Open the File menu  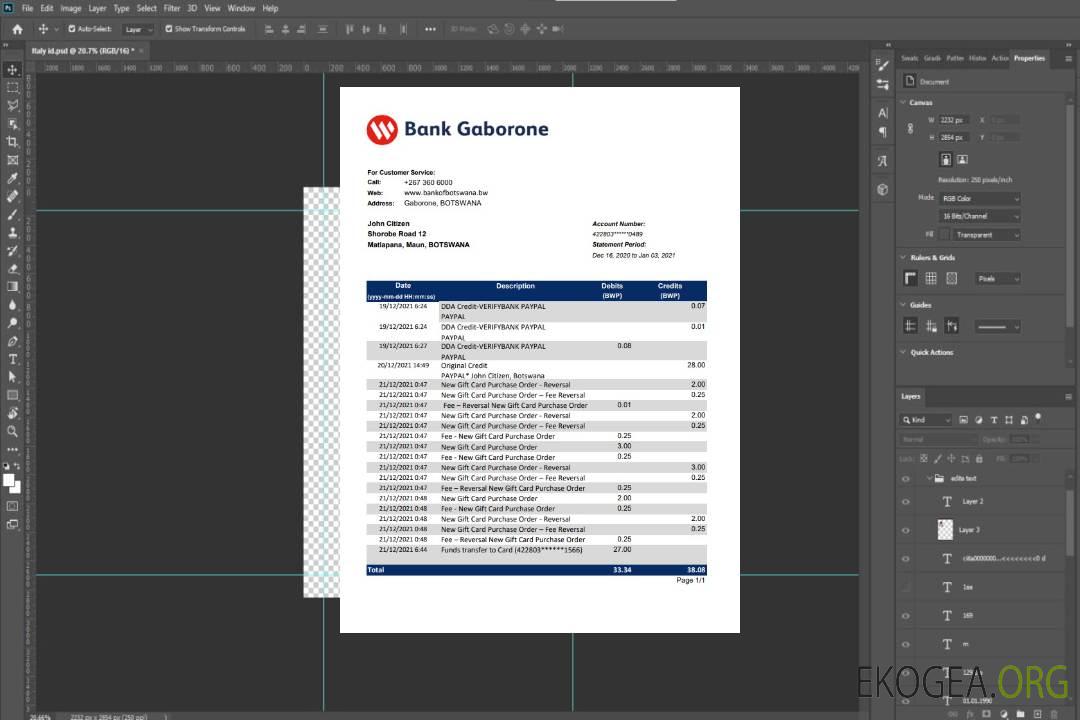click(x=27, y=8)
